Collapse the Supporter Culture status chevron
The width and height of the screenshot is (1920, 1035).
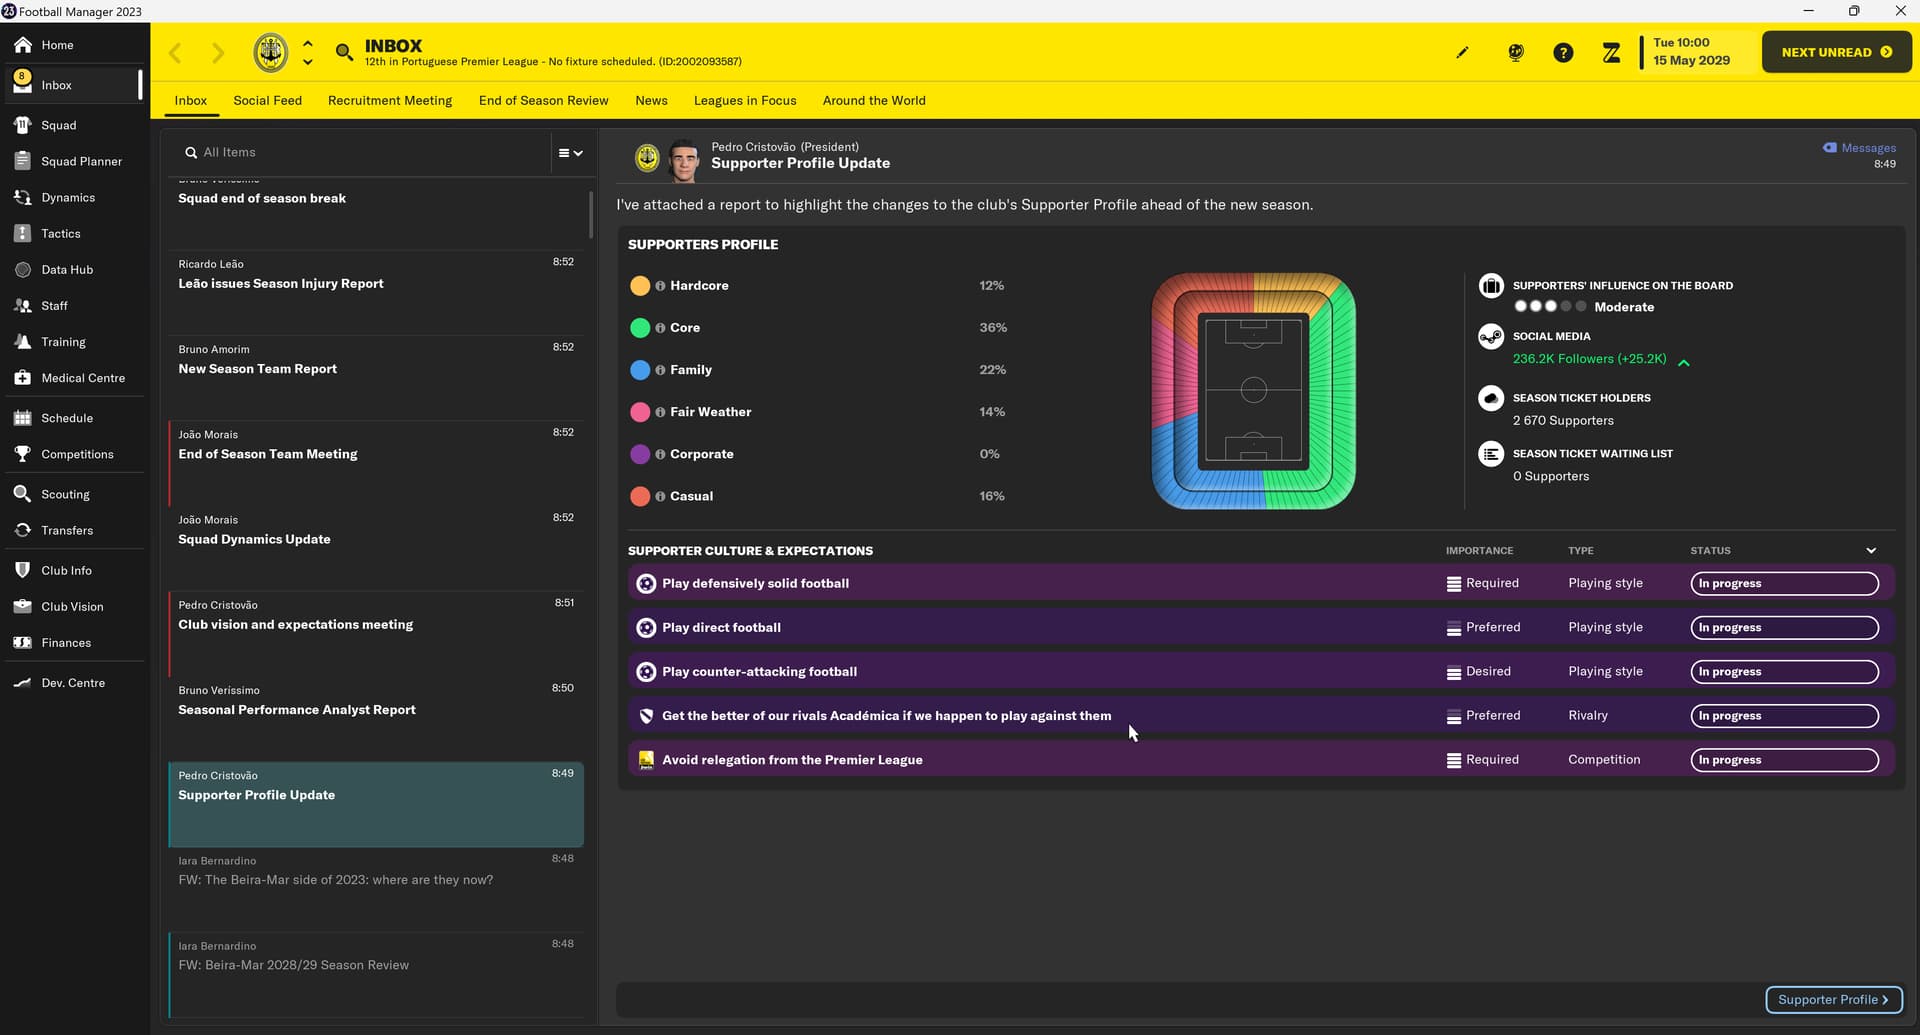(1871, 551)
